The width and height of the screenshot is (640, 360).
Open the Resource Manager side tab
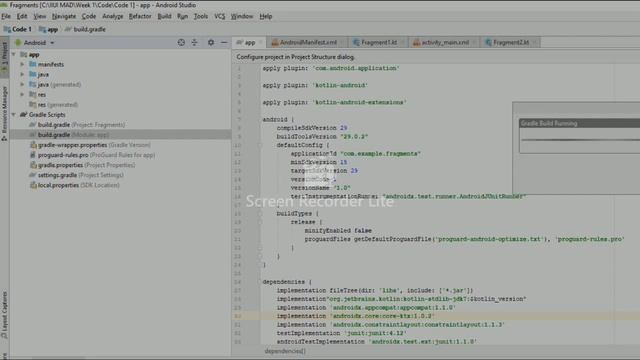(4, 113)
